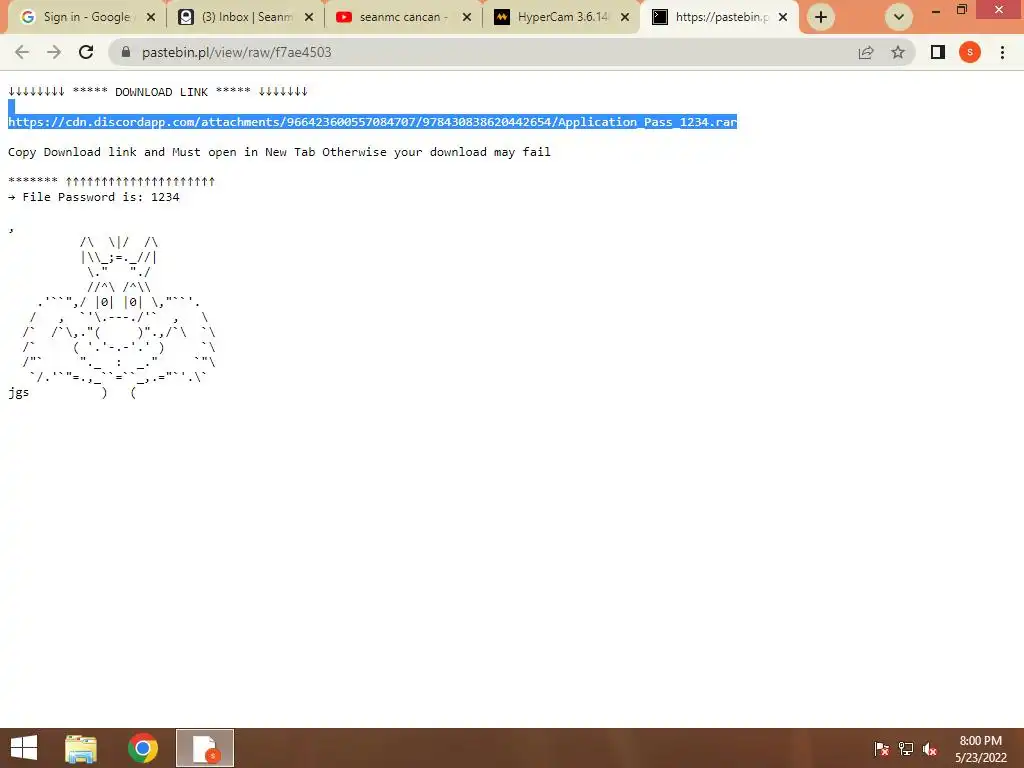1024x768 pixels.
Task: Open a new tab
Action: tap(821, 17)
